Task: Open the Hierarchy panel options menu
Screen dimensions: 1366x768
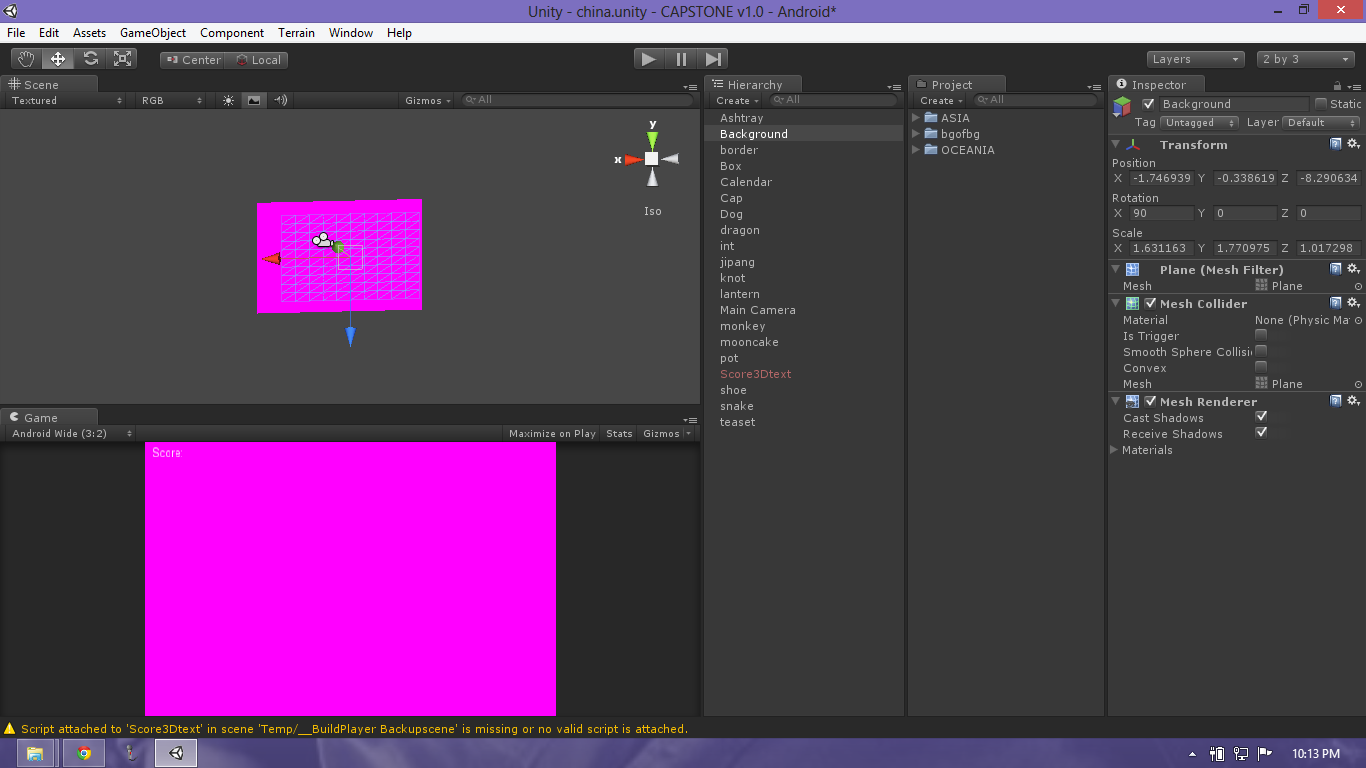Action: click(x=894, y=86)
